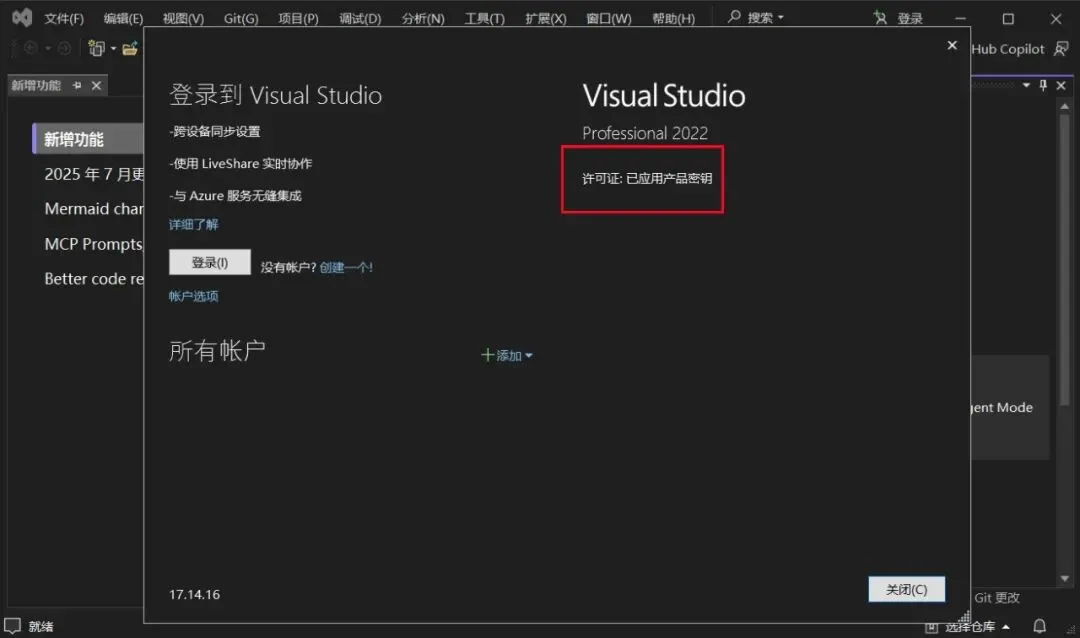1080x638 pixels.
Task: Select the Better code list entry
Action: tap(94, 279)
